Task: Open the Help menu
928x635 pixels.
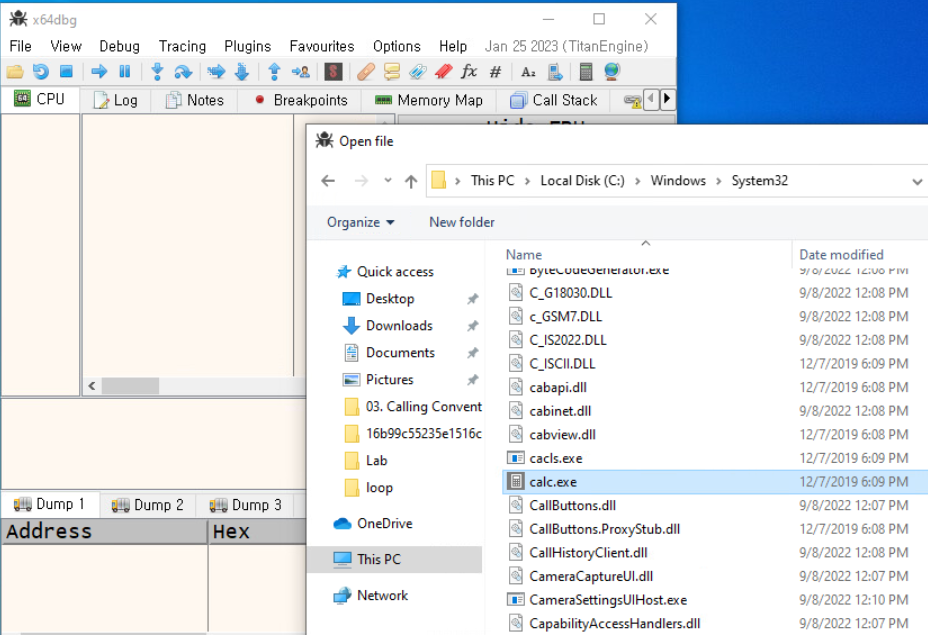Action: pos(453,46)
